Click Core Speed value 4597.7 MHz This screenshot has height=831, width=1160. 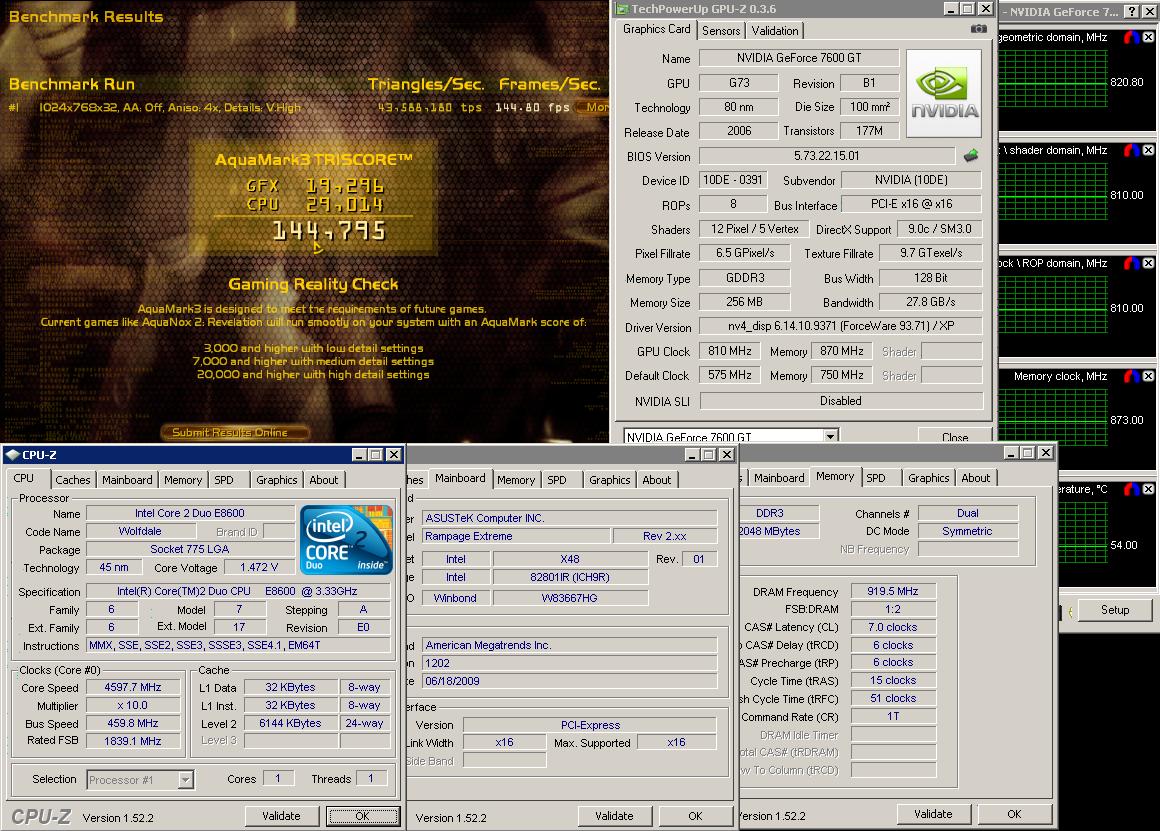132,687
